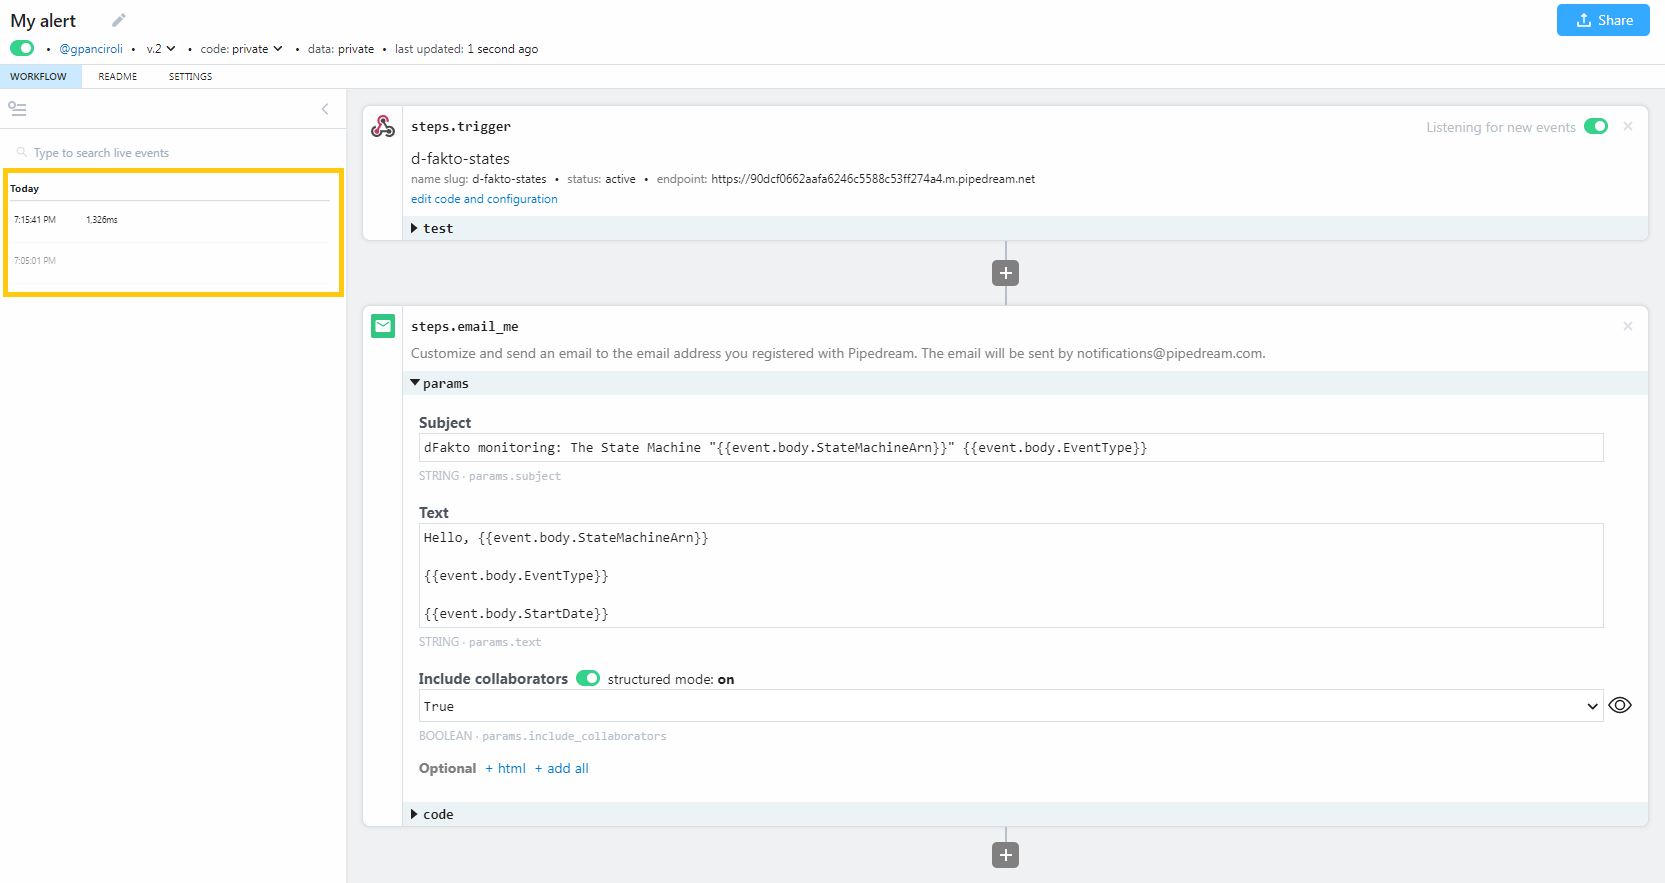The image size is (1665, 883).
Task: Click the pencil icon to rename My alert
Action: (118, 20)
